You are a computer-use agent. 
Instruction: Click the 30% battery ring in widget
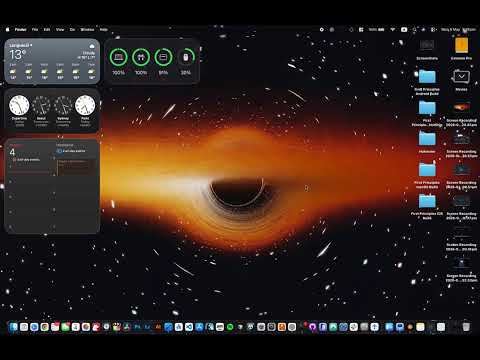pos(186,57)
